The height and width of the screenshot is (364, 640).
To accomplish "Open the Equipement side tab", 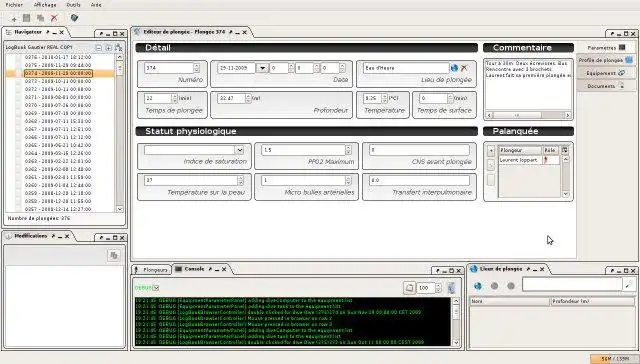I will [606, 73].
